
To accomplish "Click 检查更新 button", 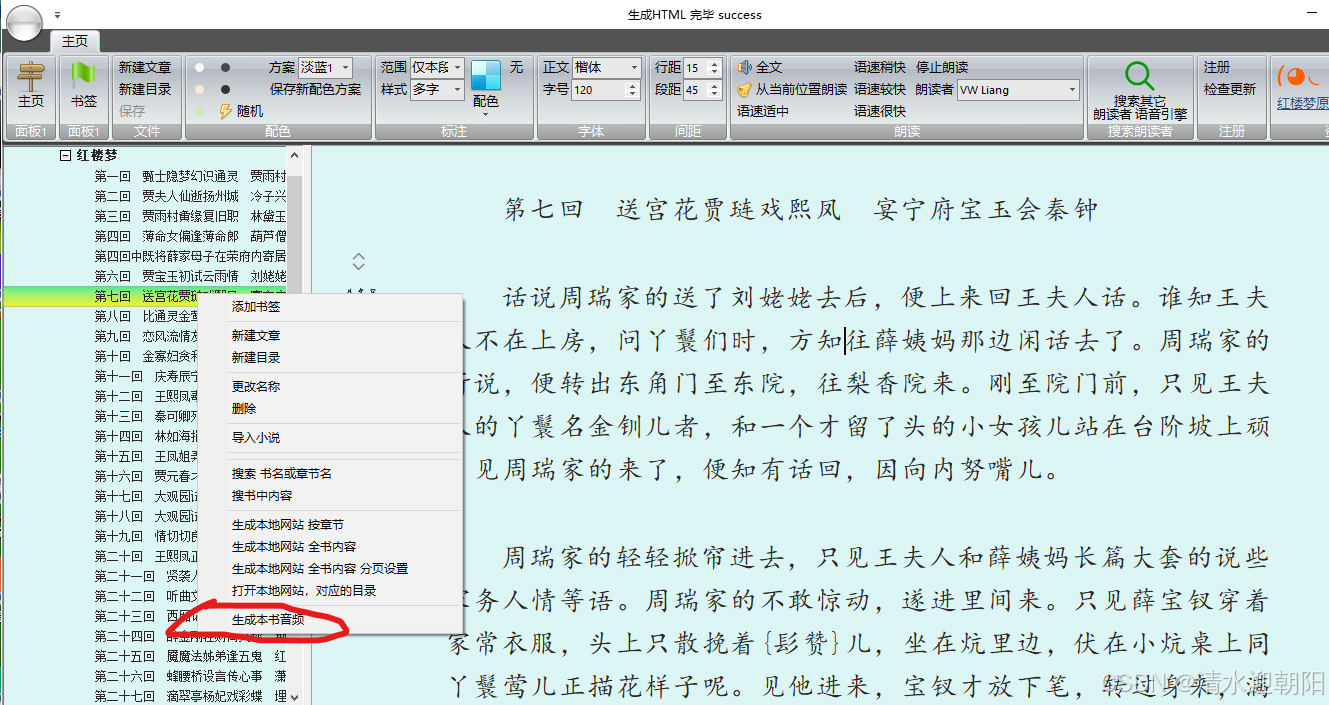I will [1230, 89].
